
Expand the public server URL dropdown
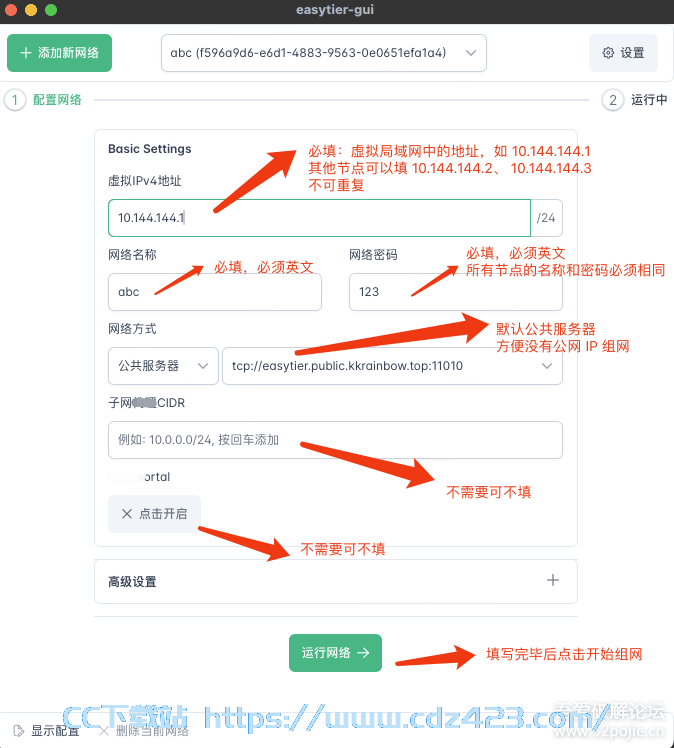[392, 366]
